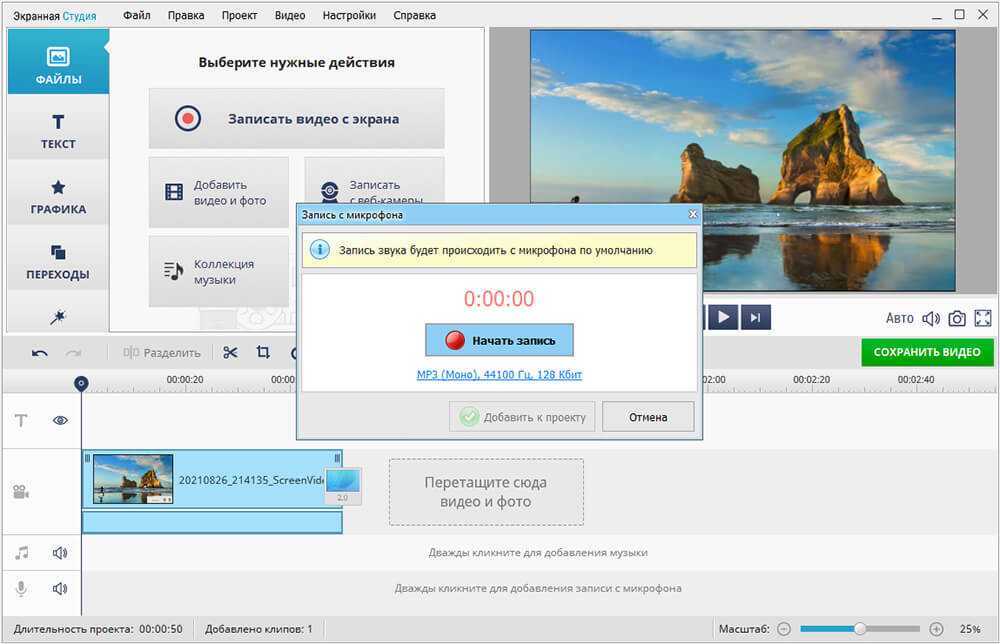Select the scissors cut tool

(x=230, y=352)
